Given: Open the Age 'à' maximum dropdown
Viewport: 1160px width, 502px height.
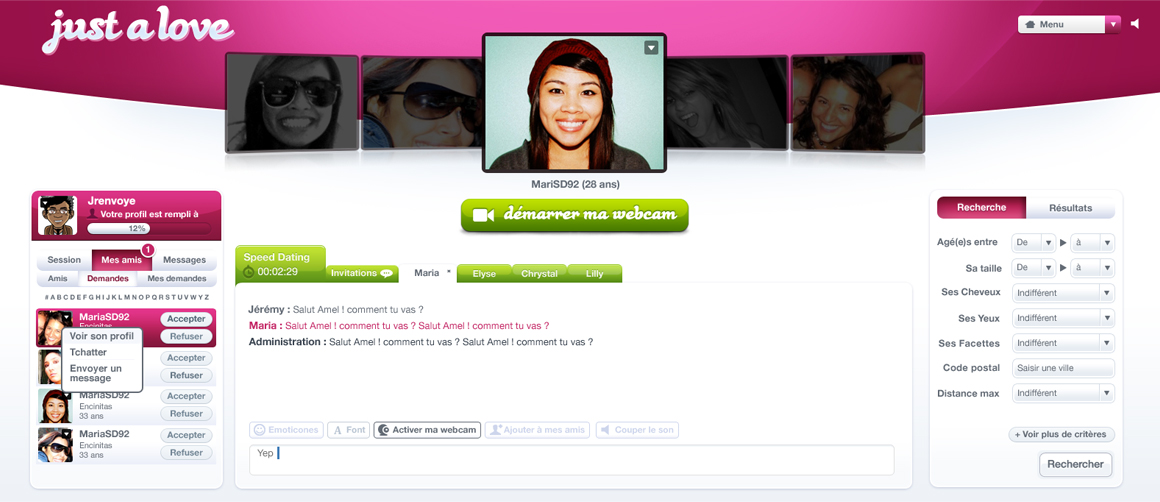Looking at the screenshot, I should click(x=1093, y=242).
